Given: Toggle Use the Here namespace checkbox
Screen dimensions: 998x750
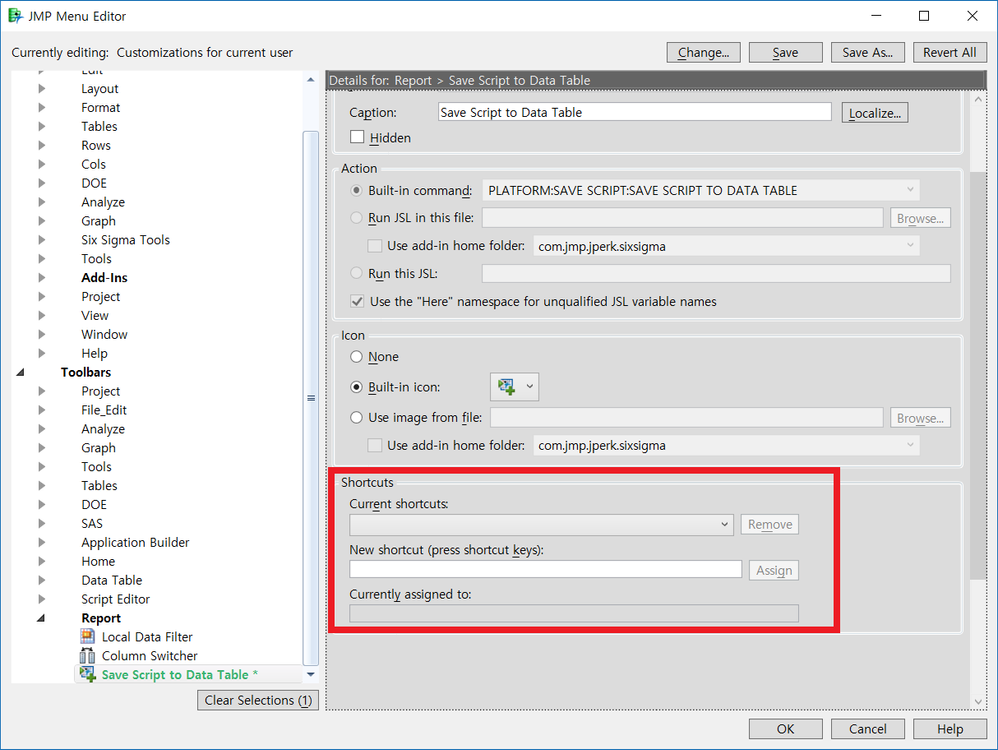Looking at the screenshot, I should tap(357, 301).
